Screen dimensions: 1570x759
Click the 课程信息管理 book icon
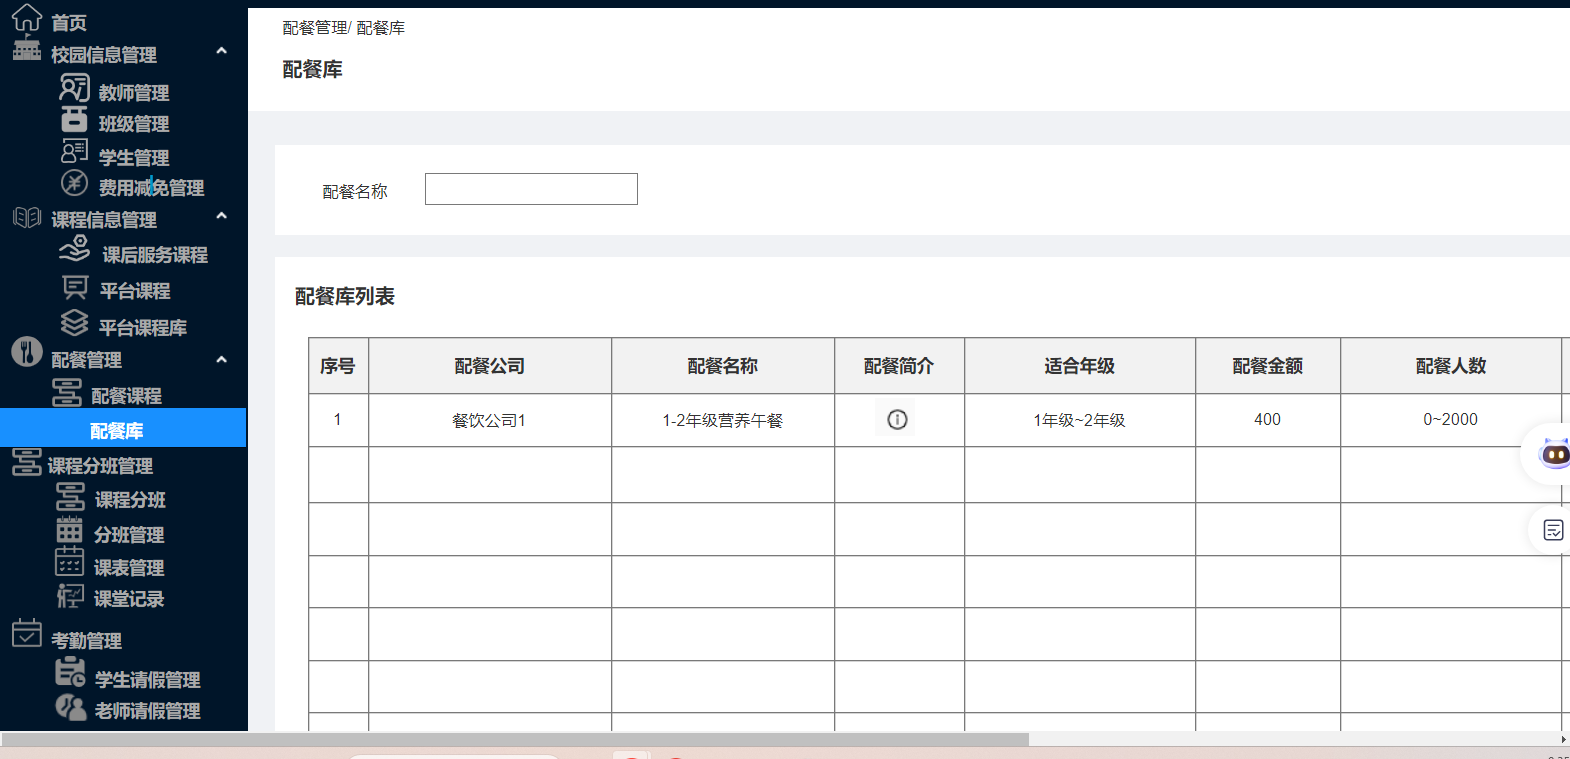[x=27, y=217]
